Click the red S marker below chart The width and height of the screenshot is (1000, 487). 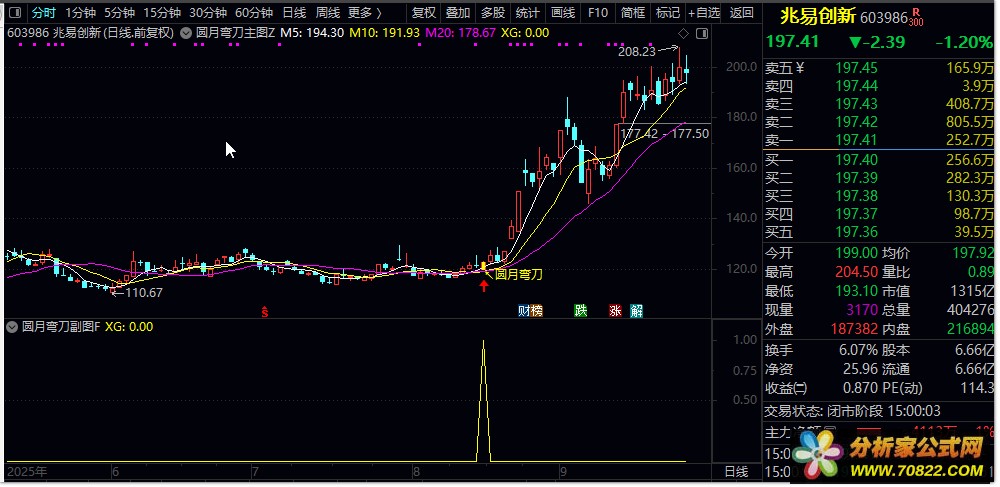click(x=265, y=312)
